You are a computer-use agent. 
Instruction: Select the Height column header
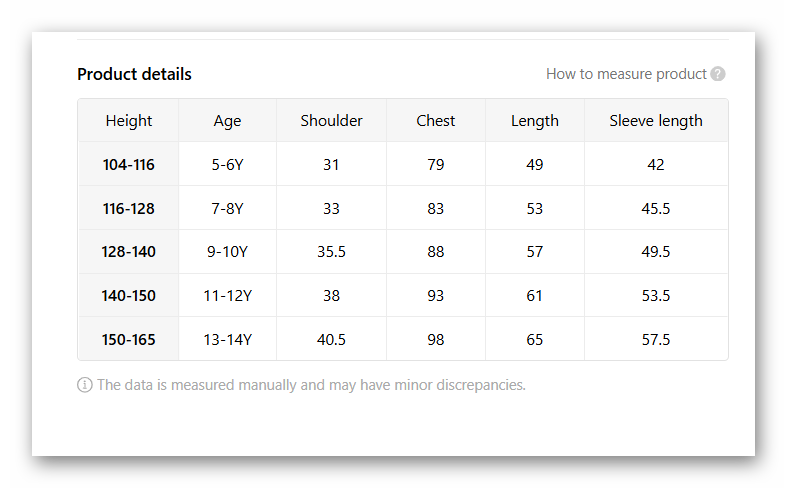point(129,121)
